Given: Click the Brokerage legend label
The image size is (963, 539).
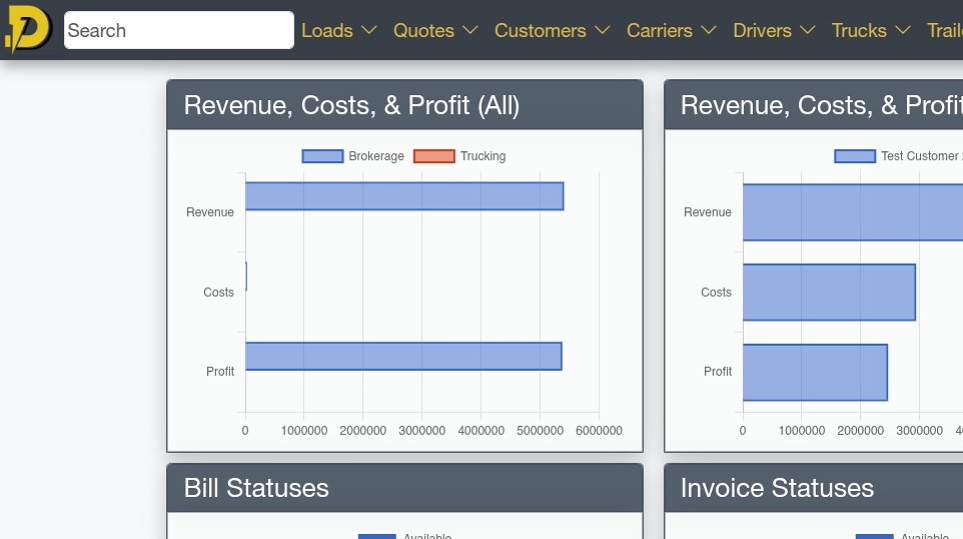Looking at the screenshot, I should click(376, 156).
